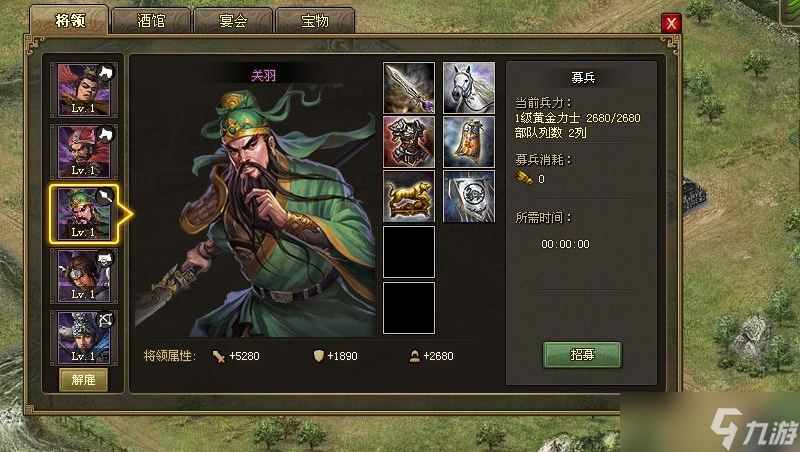Open the 宴会 tab
The width and height of the screenshot is (800, 452).
(233, 21)
